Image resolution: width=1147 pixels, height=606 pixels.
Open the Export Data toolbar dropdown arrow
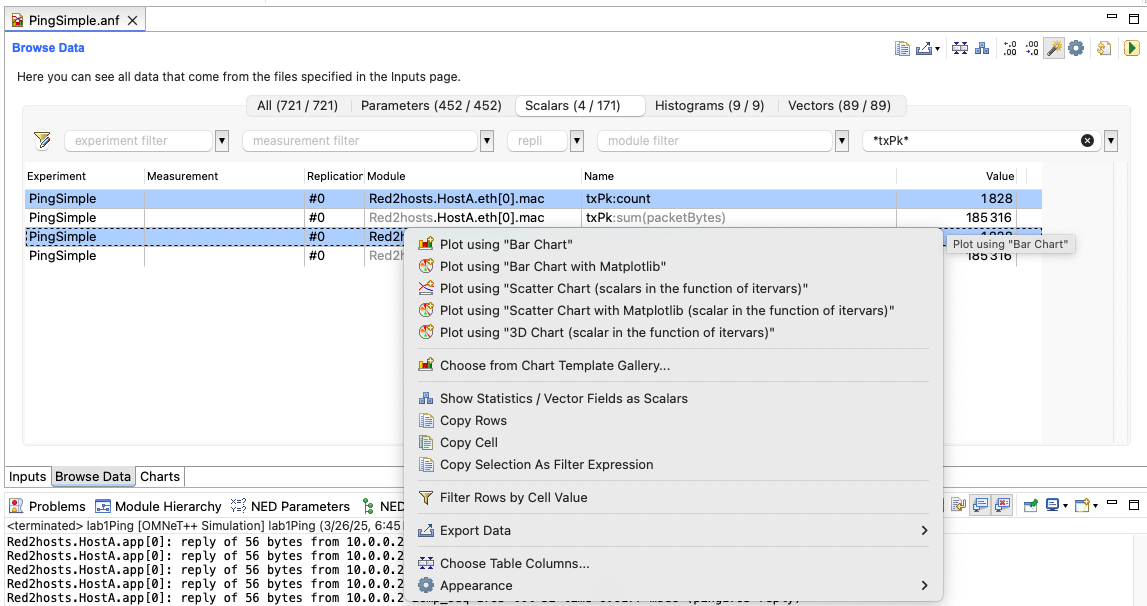937,49
